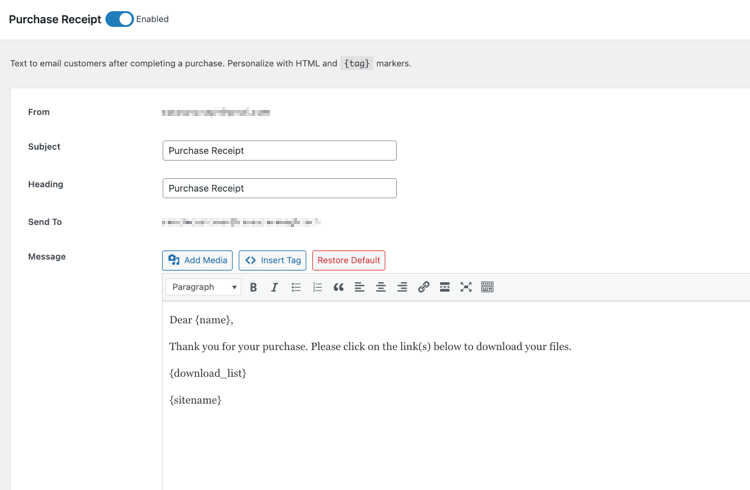Click the blurred Send To value
Viewport: 750px width, 490px height.
(241, 222)
